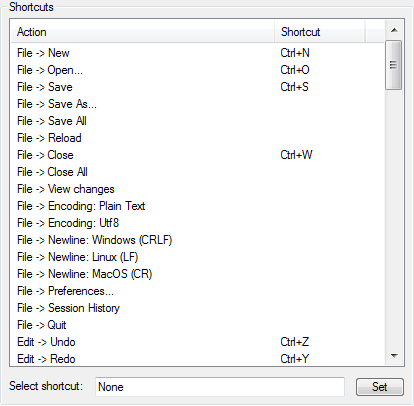Select the File -> Session History row
Image resolution: width=414 pixels, height=406 pixels.
pyautogui.click(x=197, y=308)
